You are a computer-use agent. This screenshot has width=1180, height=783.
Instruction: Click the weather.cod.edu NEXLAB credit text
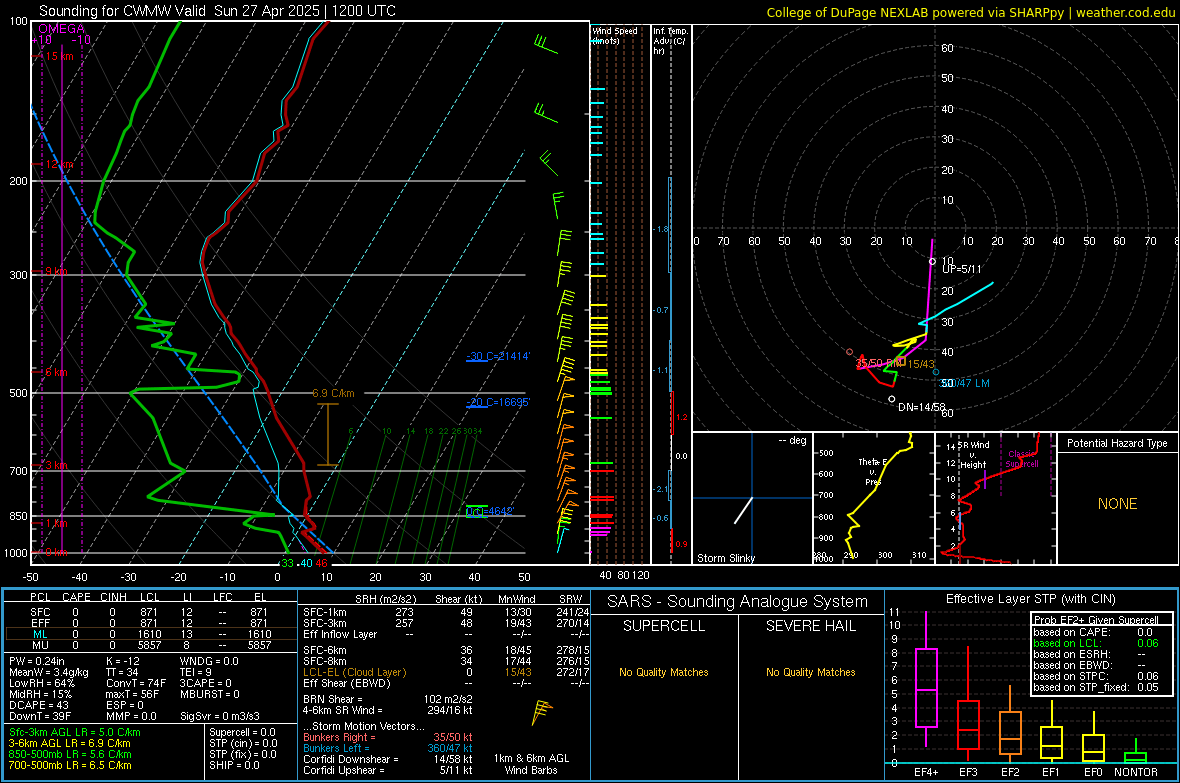(970, 12)
